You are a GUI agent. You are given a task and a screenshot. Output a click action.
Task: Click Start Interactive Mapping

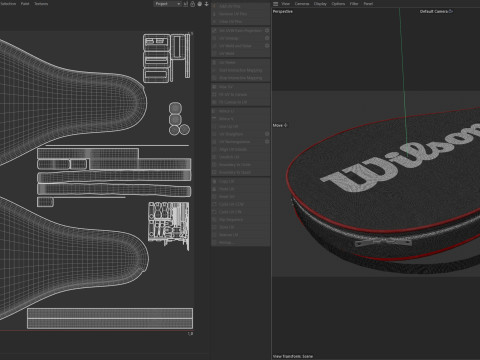pos(240,70)
